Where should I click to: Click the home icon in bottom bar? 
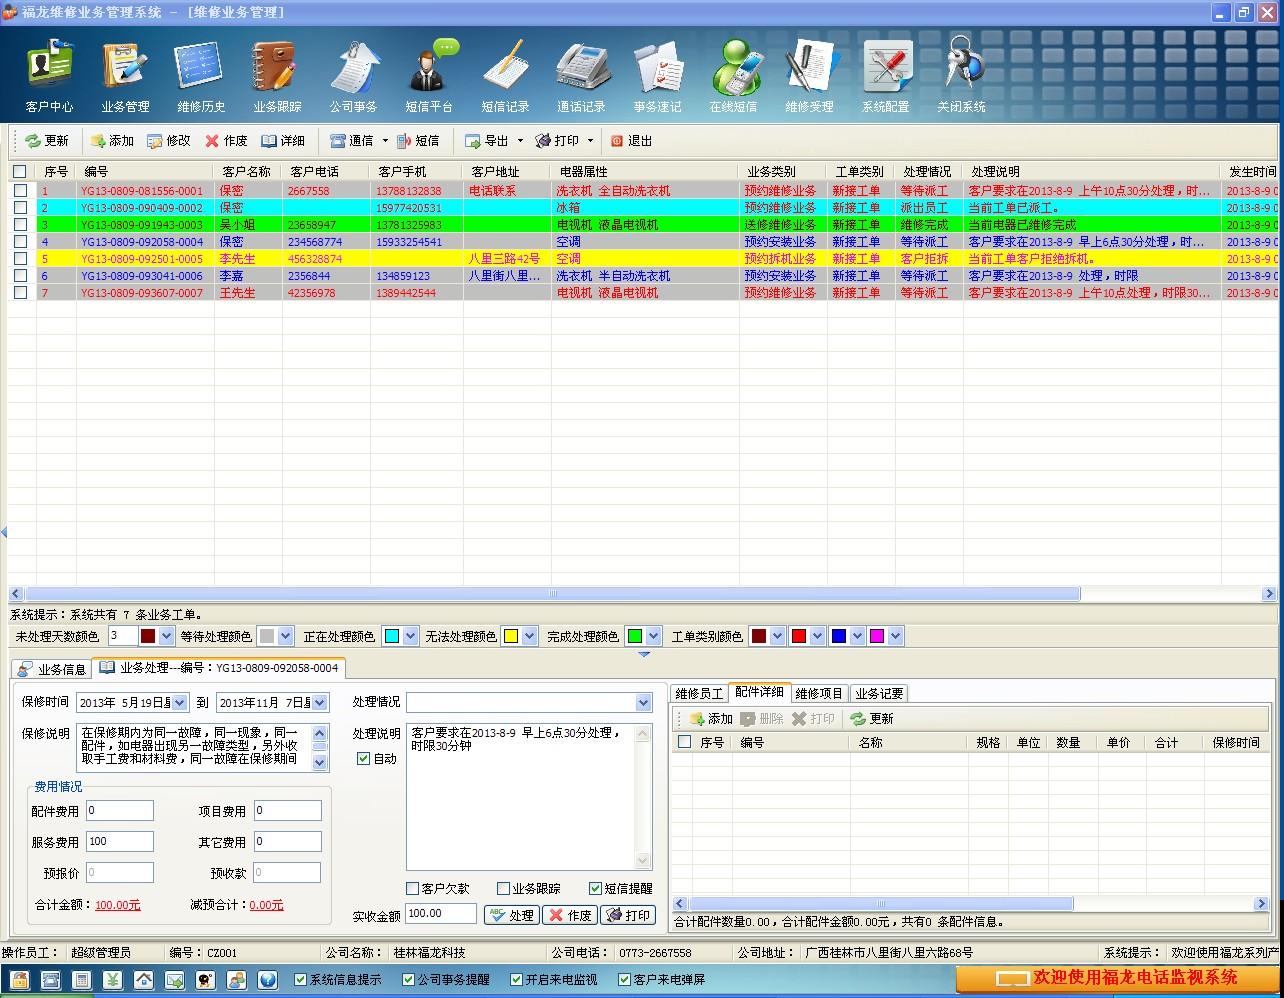tap(144, 980)
